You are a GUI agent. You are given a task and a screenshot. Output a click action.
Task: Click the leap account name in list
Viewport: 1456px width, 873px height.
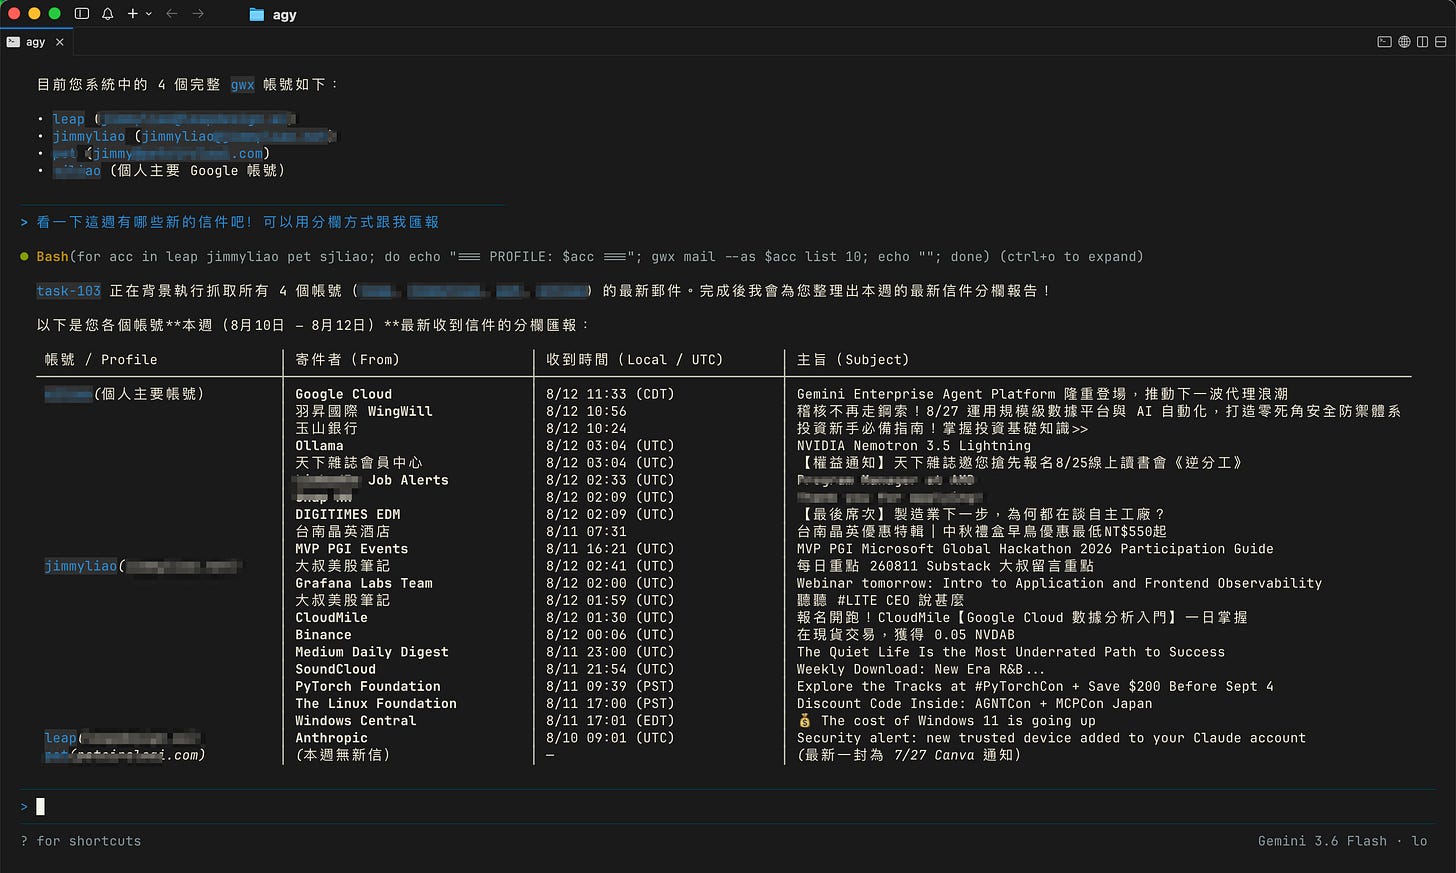coord(68,119)
